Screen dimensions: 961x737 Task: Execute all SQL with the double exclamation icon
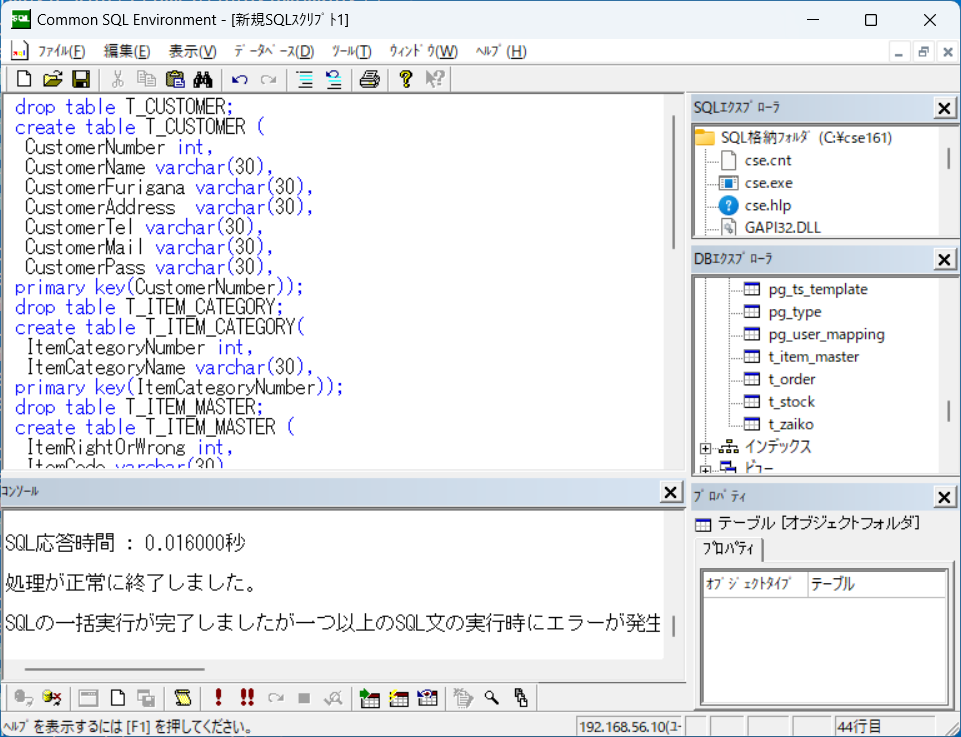[x=247, y=697]
